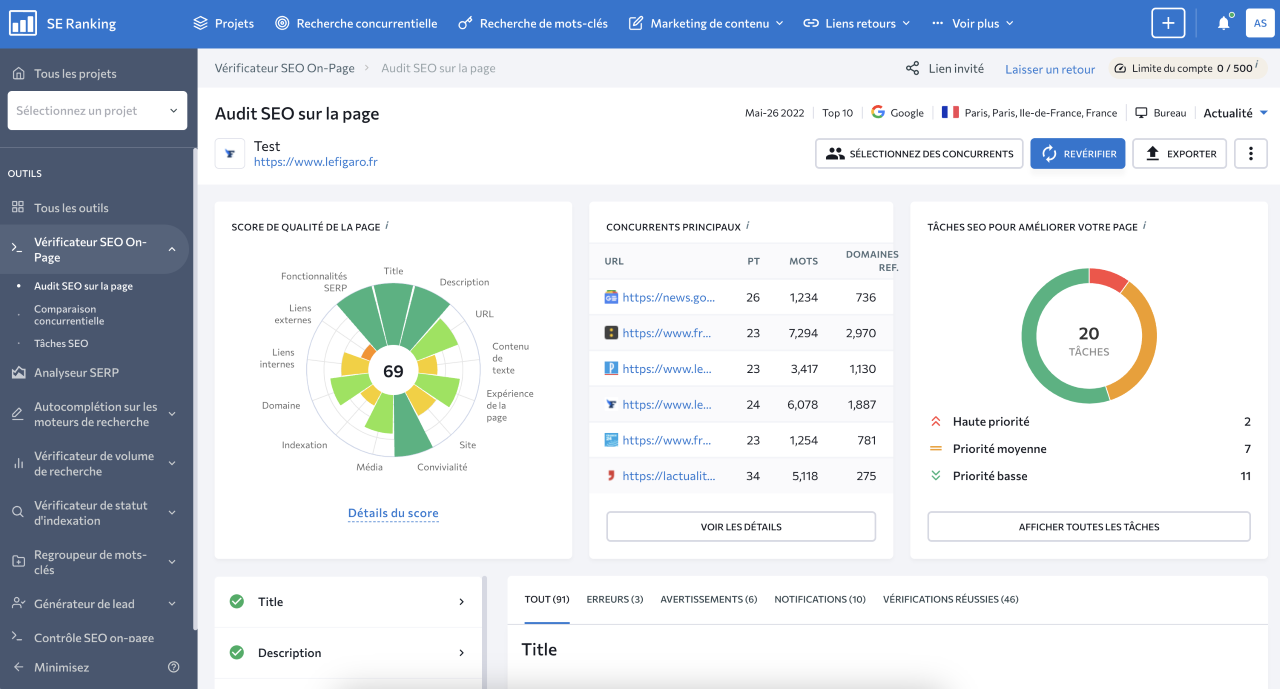Open Analyseur SERP from sidebar
Viewport: 1280px width, 689px height.
[x=76, y=373]
